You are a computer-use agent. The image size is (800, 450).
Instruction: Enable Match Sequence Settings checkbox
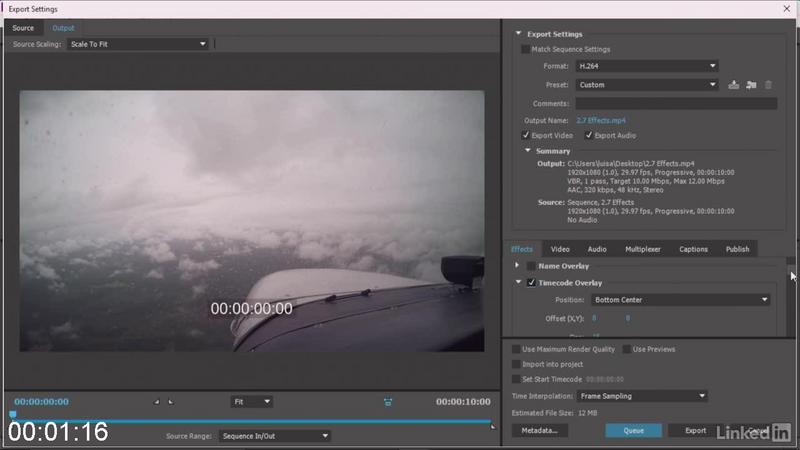point(525,49)
